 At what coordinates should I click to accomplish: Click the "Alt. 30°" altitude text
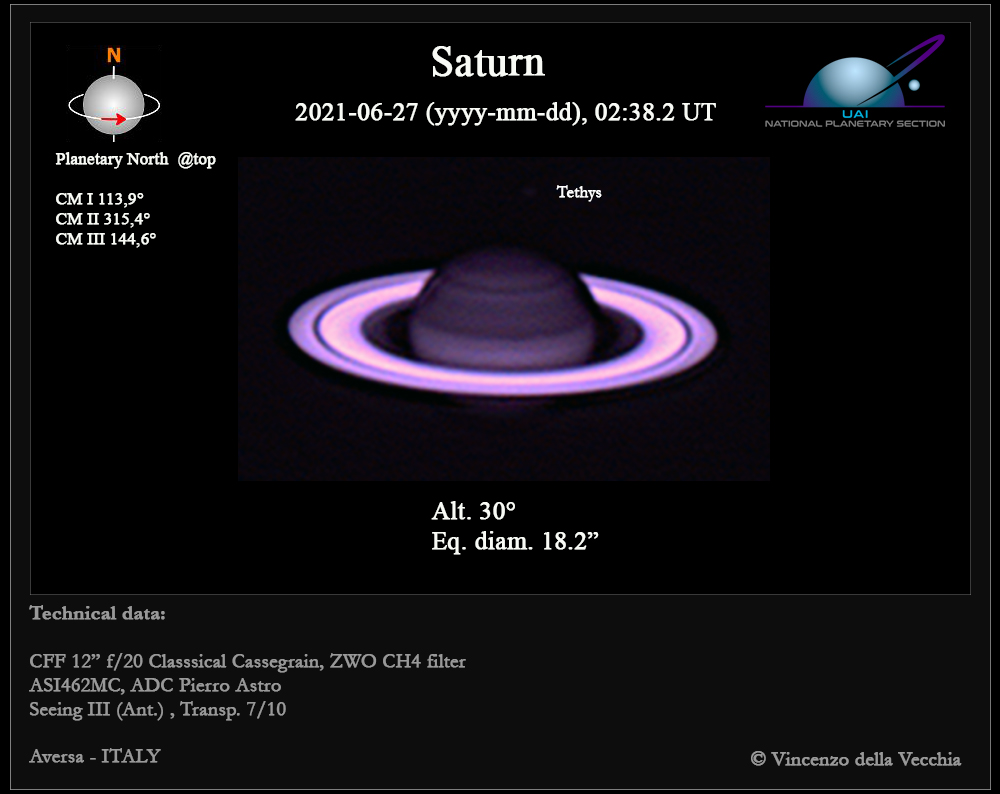pos(473,511)
